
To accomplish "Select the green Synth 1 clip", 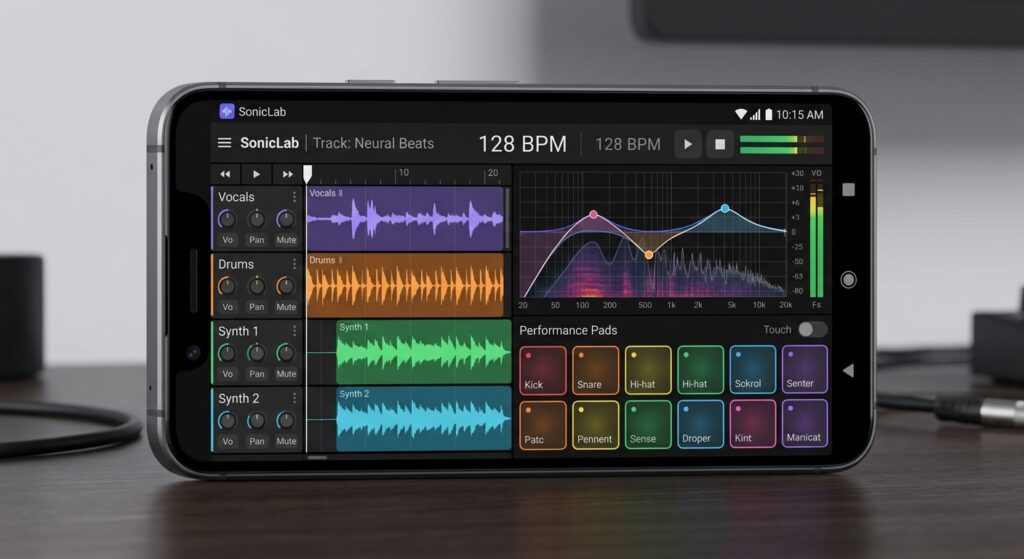I will 423,352.
